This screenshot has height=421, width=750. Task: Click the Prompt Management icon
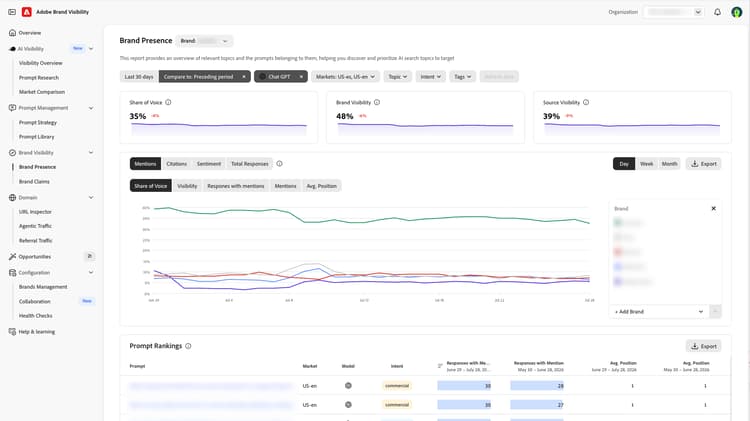click(12, 108)
